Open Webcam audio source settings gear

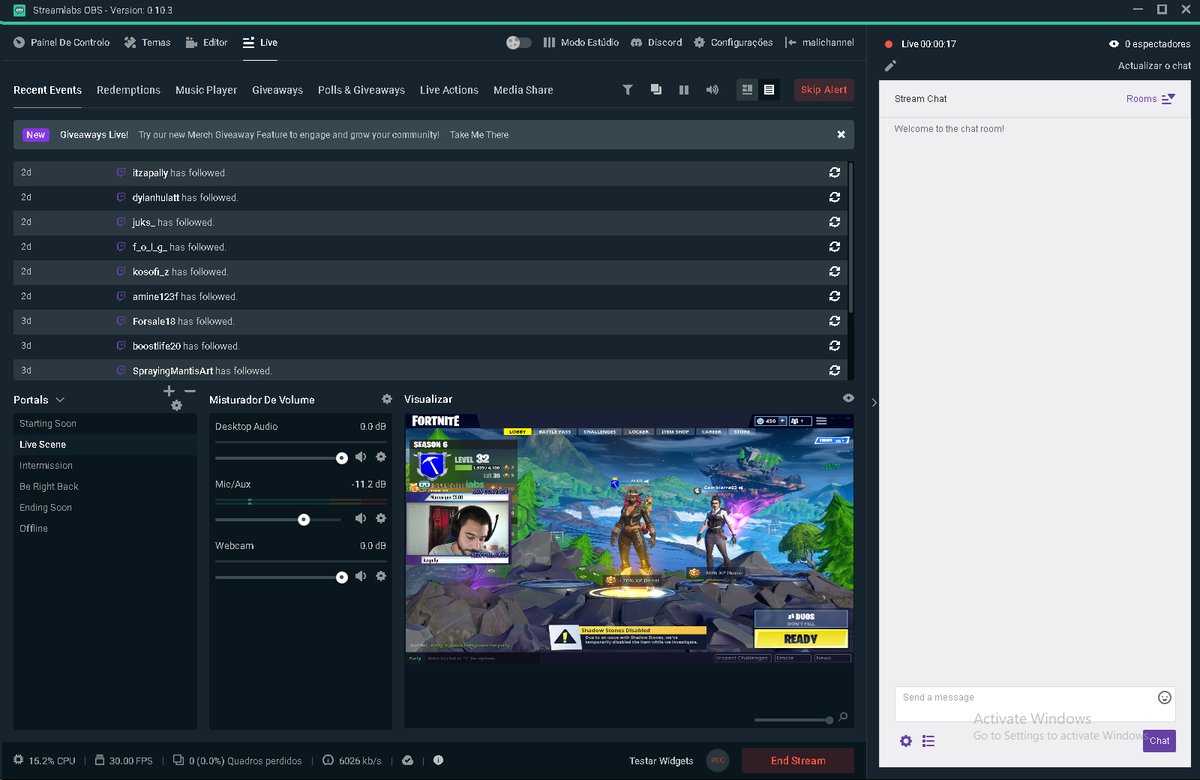381,576
